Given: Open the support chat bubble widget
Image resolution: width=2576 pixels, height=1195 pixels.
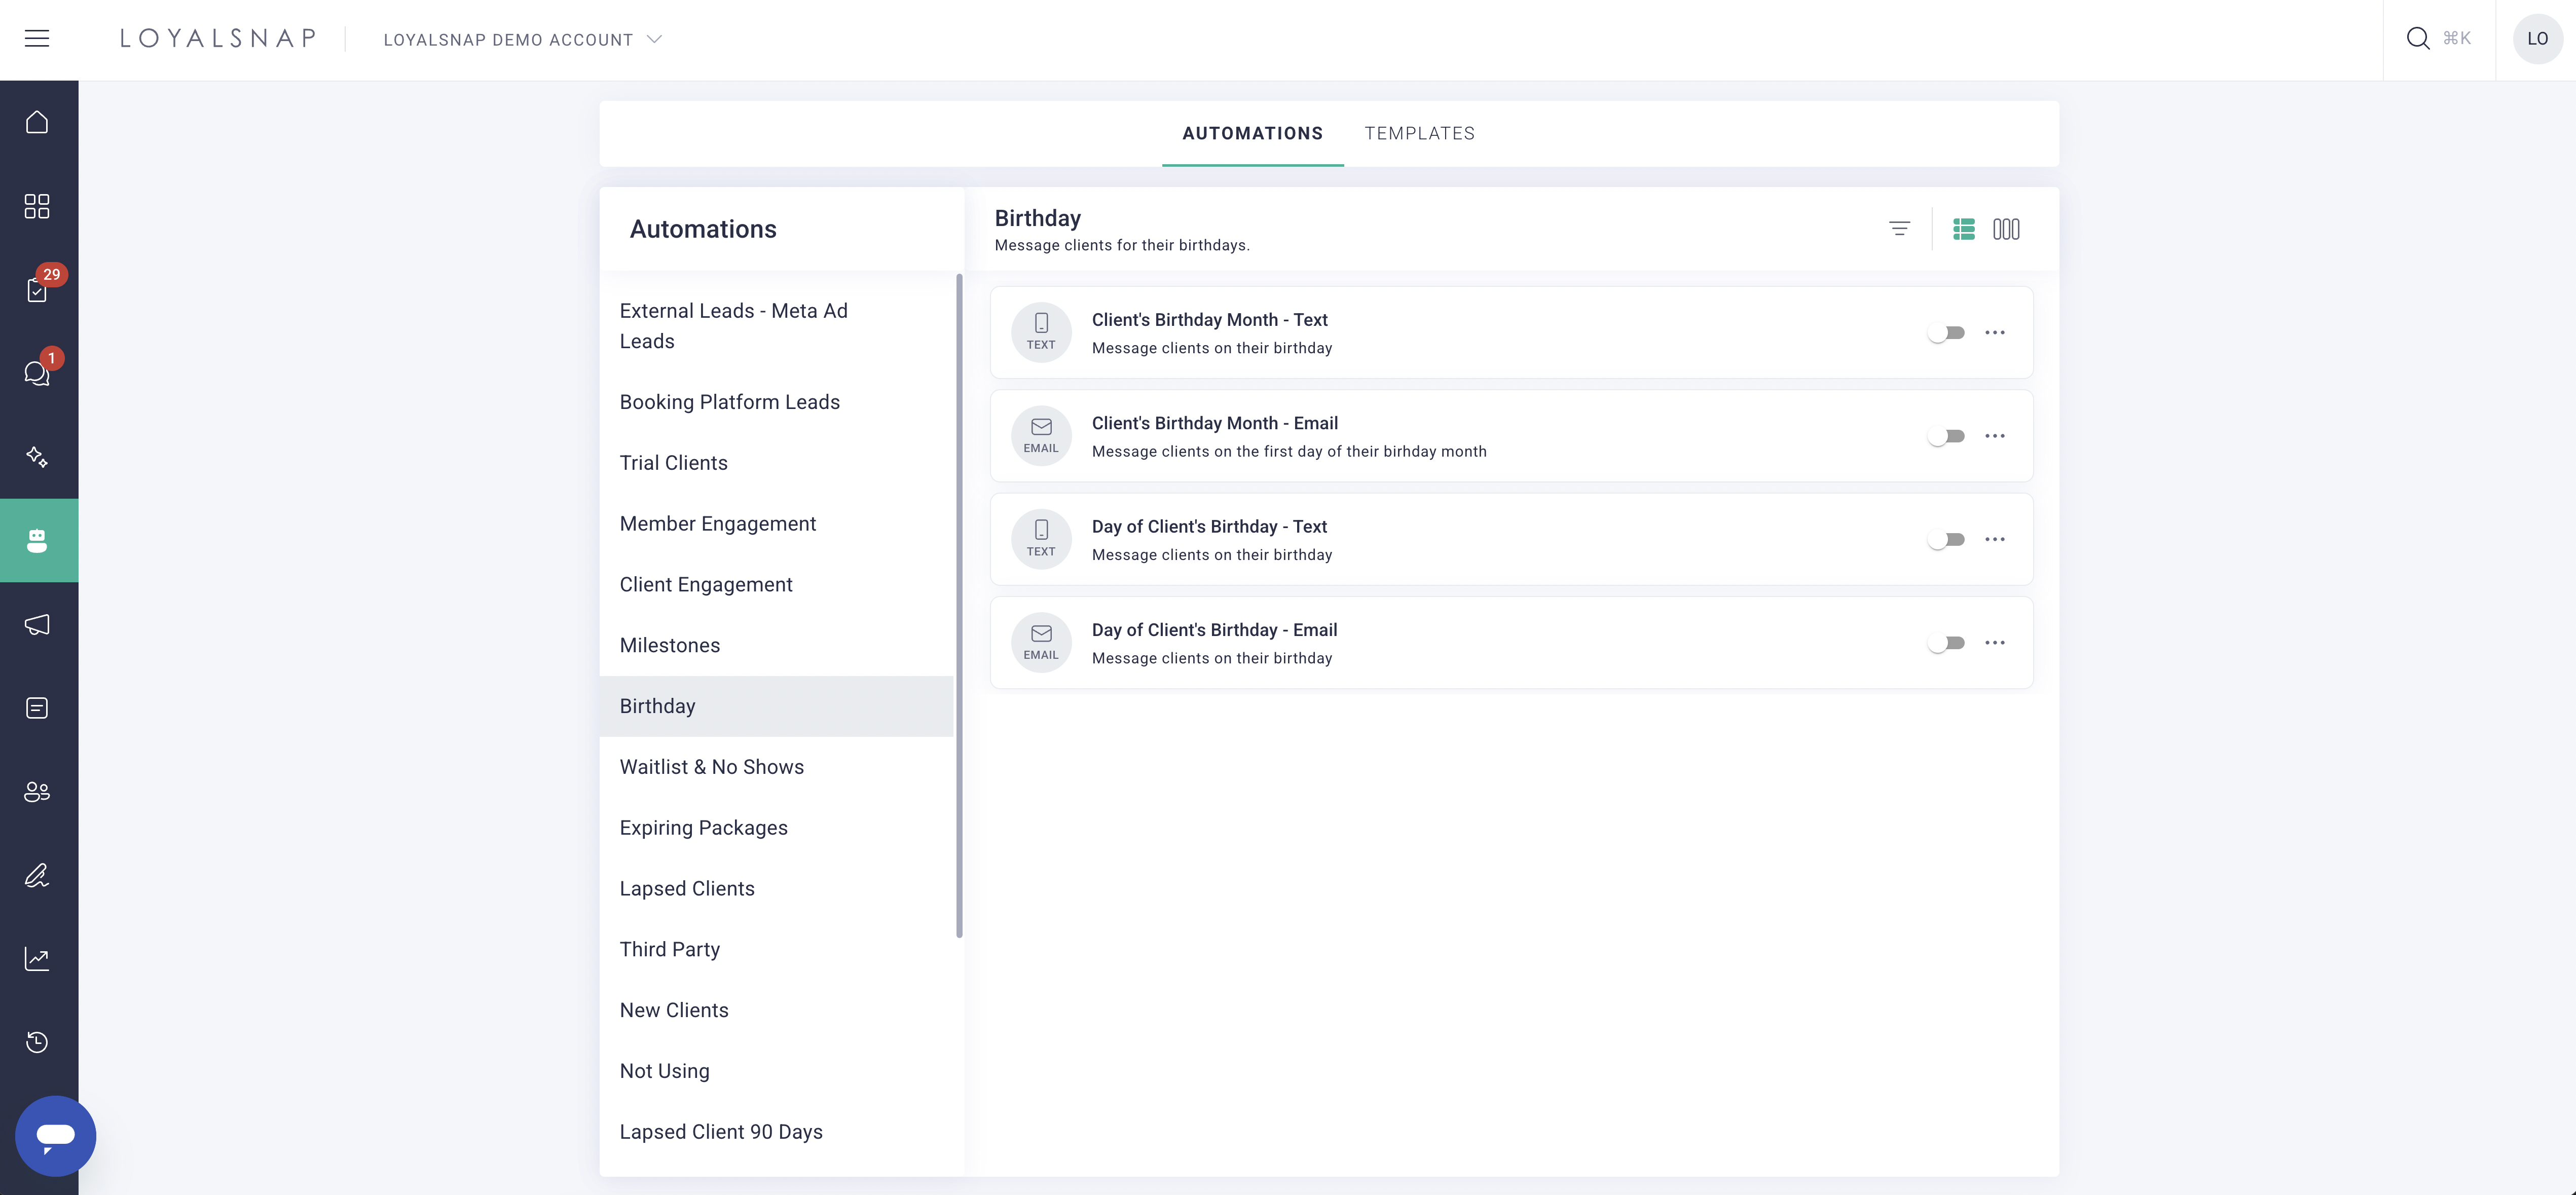Looking at the screenshot, I should (x=55, y=1136).
